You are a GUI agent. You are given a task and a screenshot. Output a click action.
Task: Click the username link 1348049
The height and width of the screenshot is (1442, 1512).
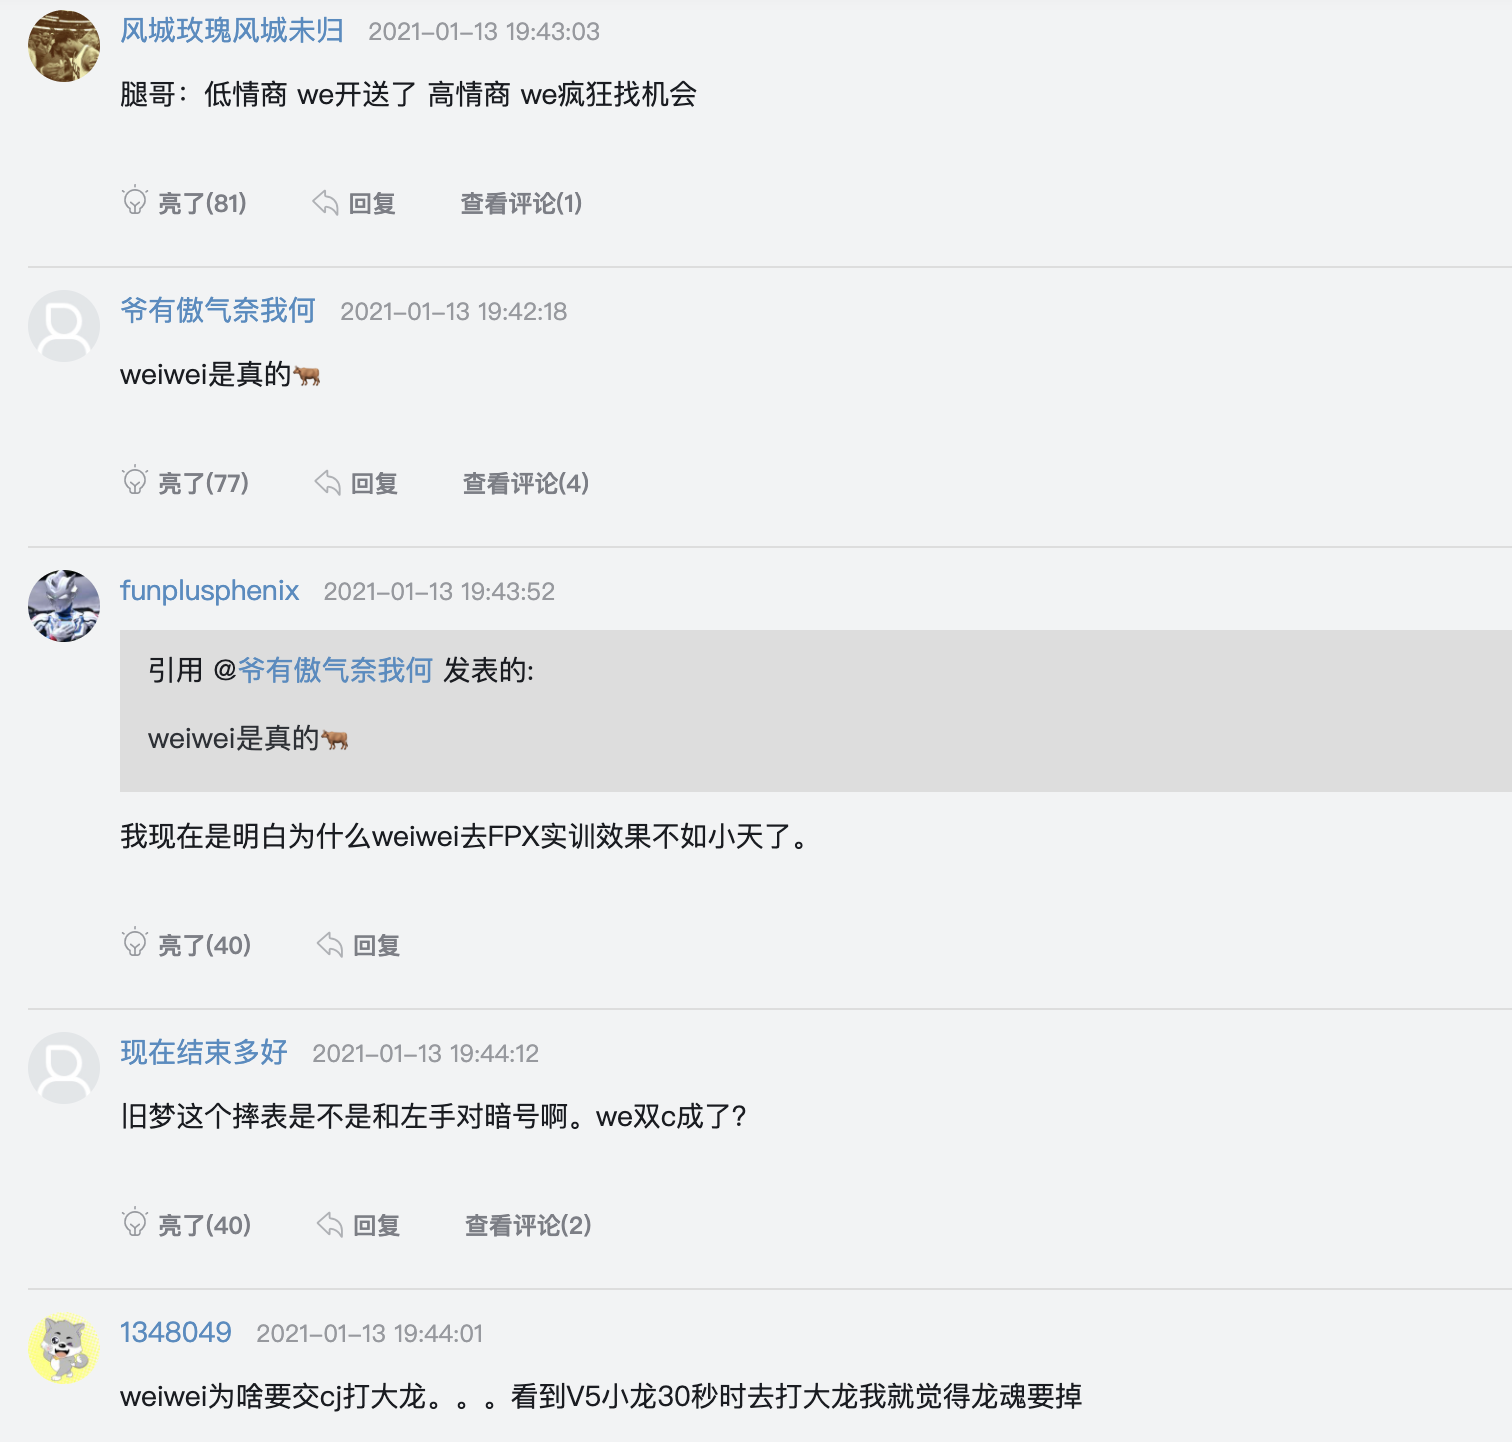tap(175, 1331)
